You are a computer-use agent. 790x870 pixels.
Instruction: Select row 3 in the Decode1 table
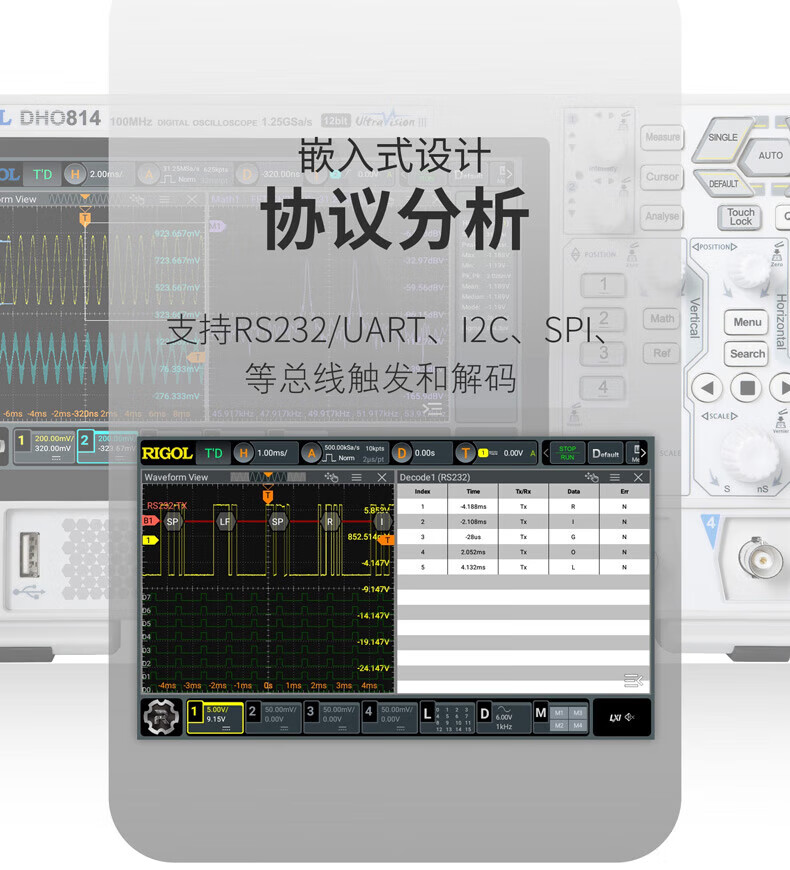[x=523, y=536]
